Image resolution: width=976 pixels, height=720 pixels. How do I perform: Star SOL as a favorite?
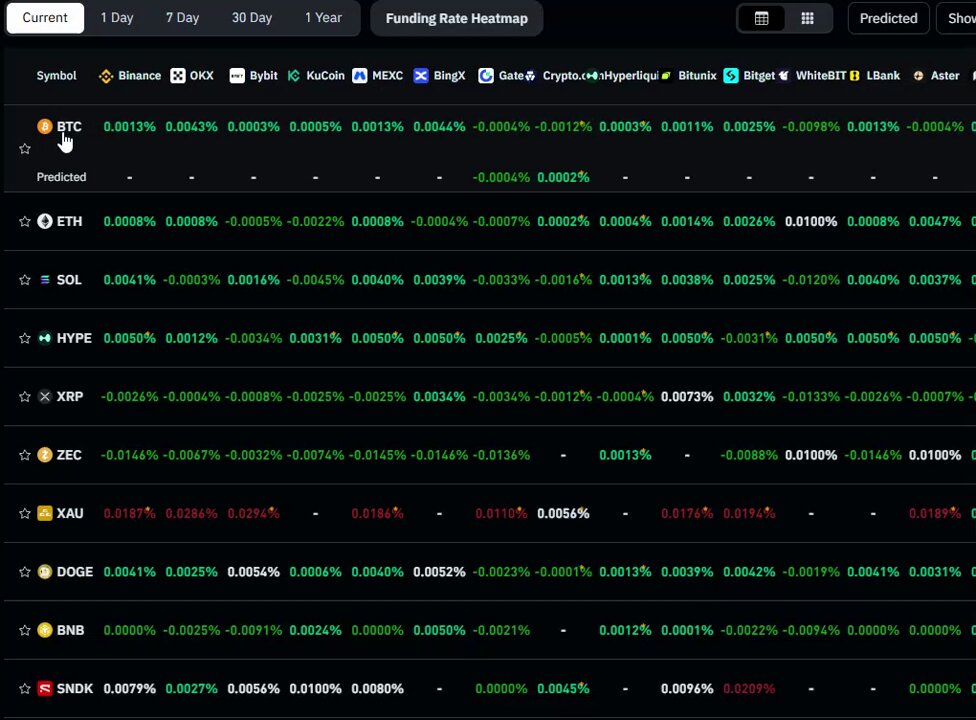point(25,280)
